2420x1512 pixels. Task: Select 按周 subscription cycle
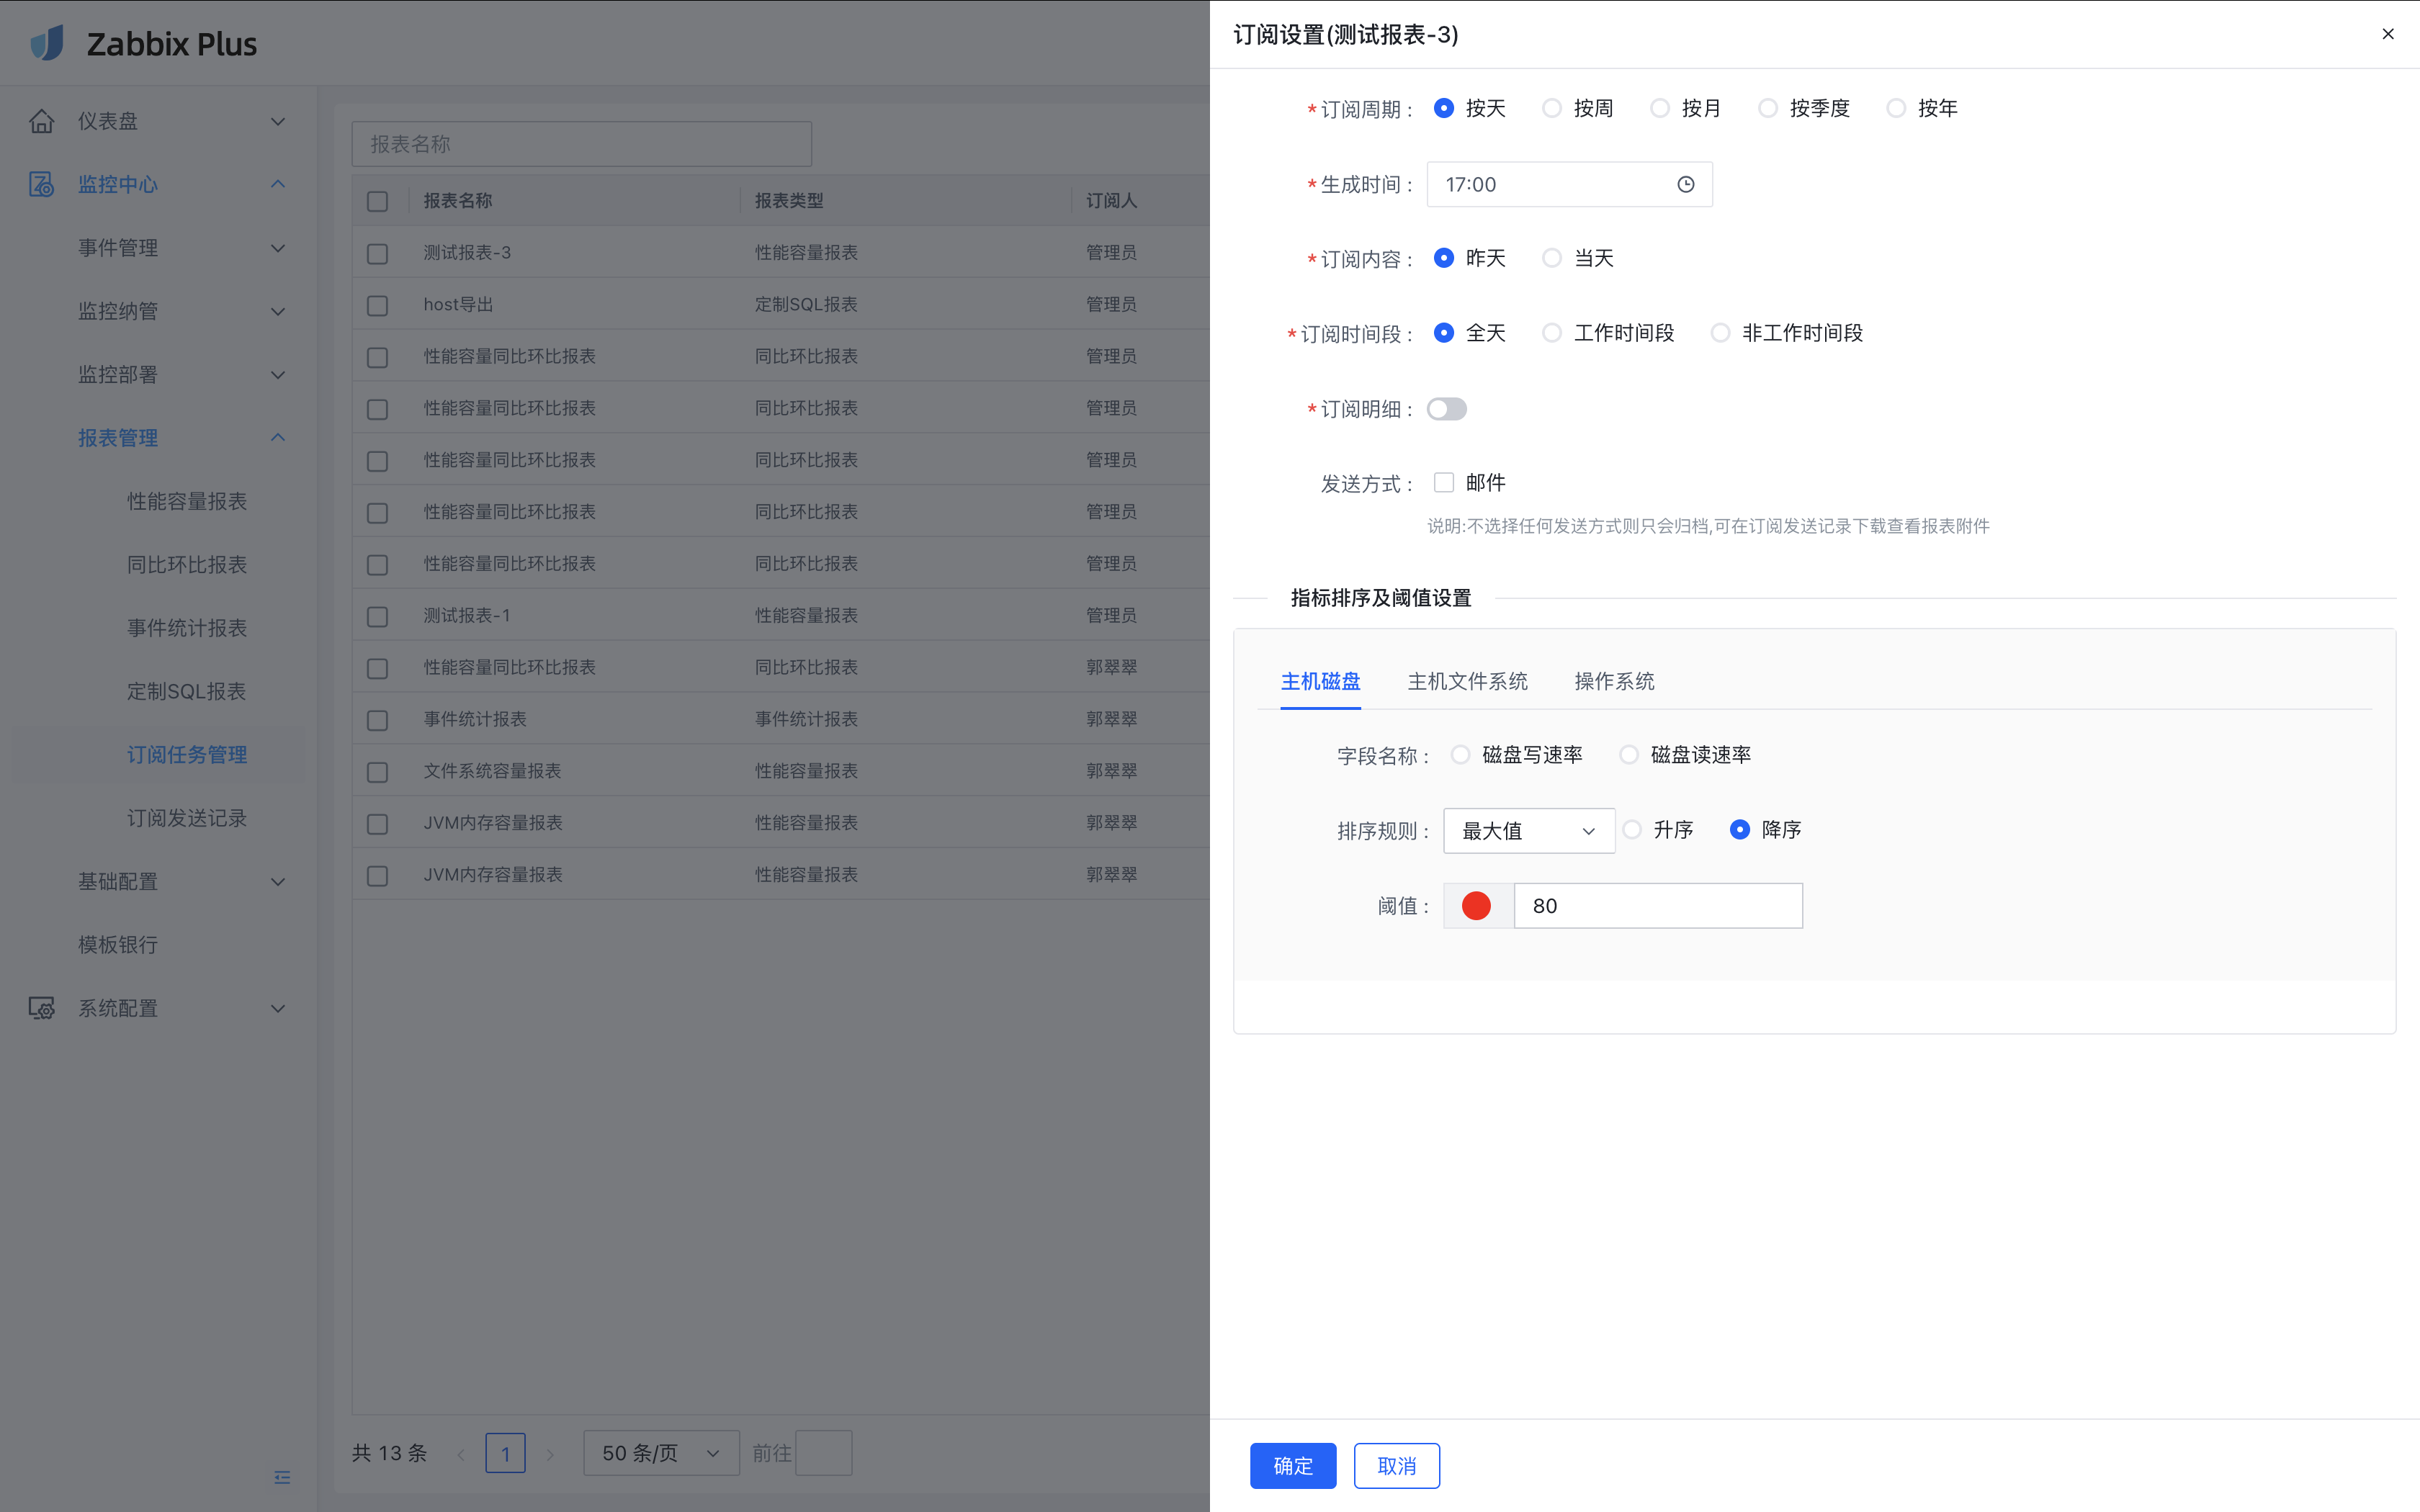(x=1550, y=108)
